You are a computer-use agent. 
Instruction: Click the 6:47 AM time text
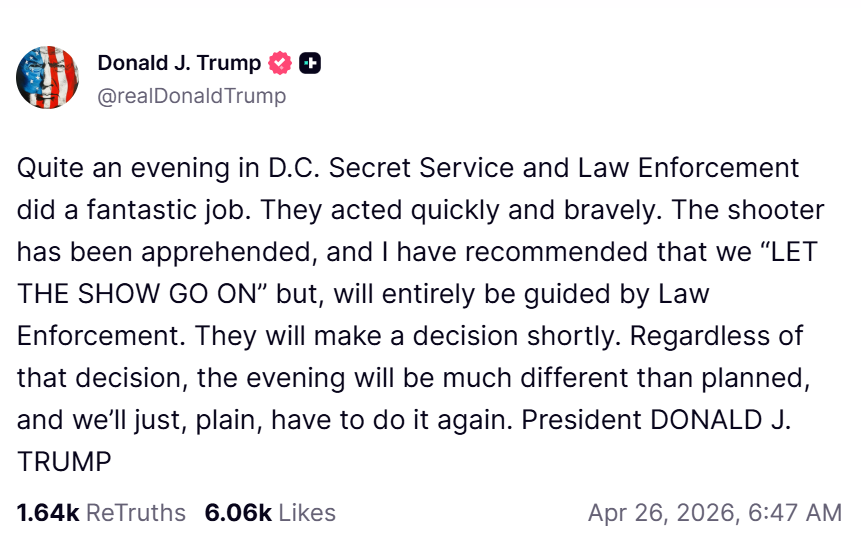click(x=795, y=513)
